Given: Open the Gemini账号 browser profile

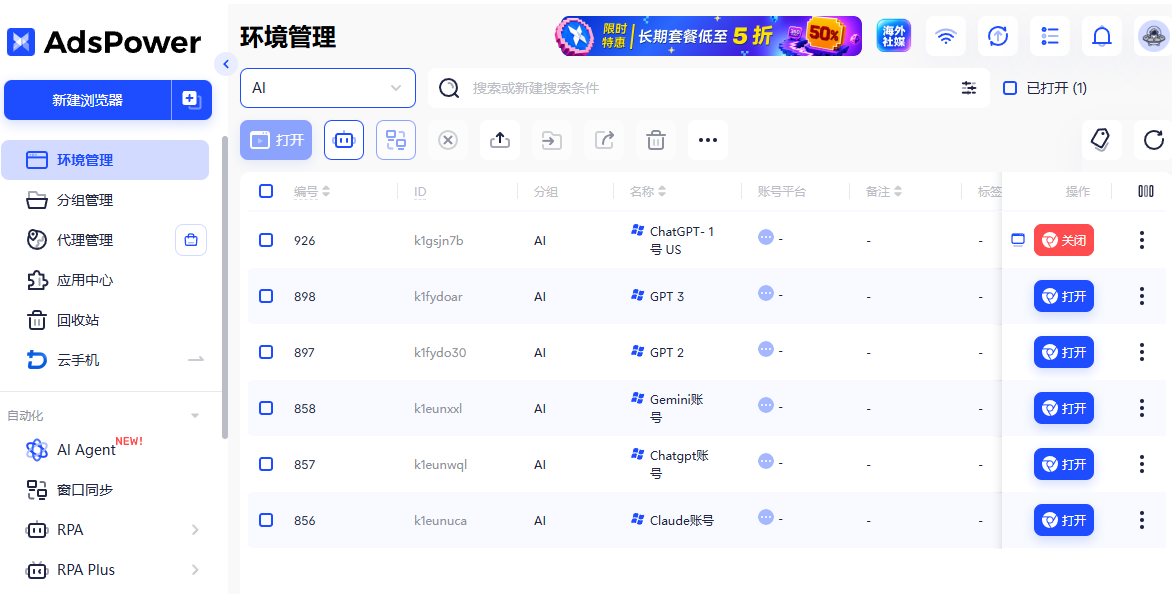Looking at the screenshot, I should tap(1064, 408).
